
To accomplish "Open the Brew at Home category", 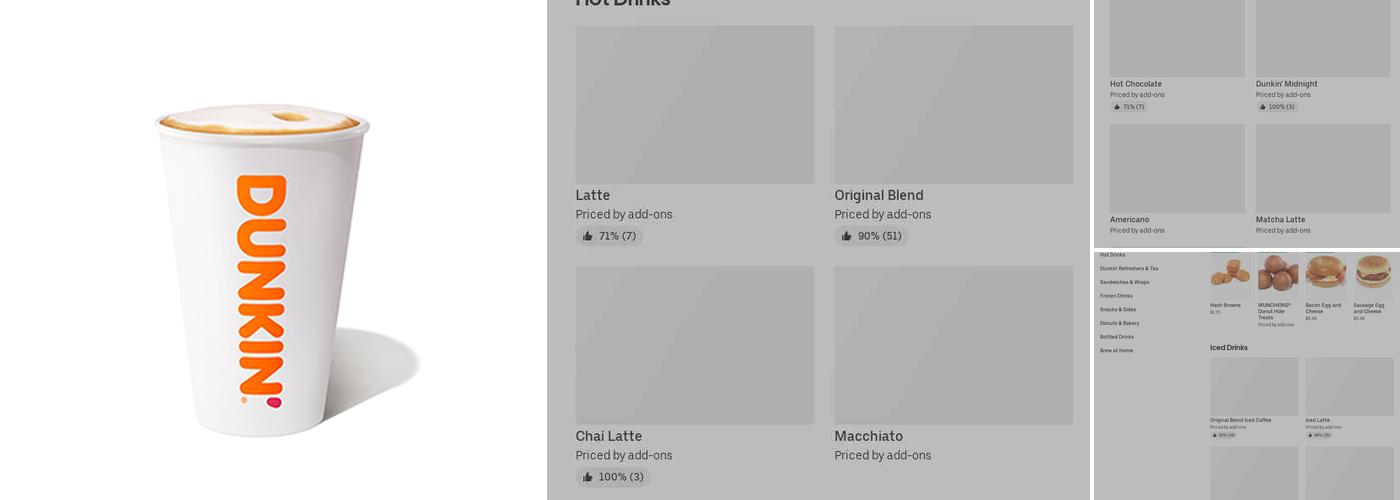I will pyautogui.click(x=1116, y=351).
